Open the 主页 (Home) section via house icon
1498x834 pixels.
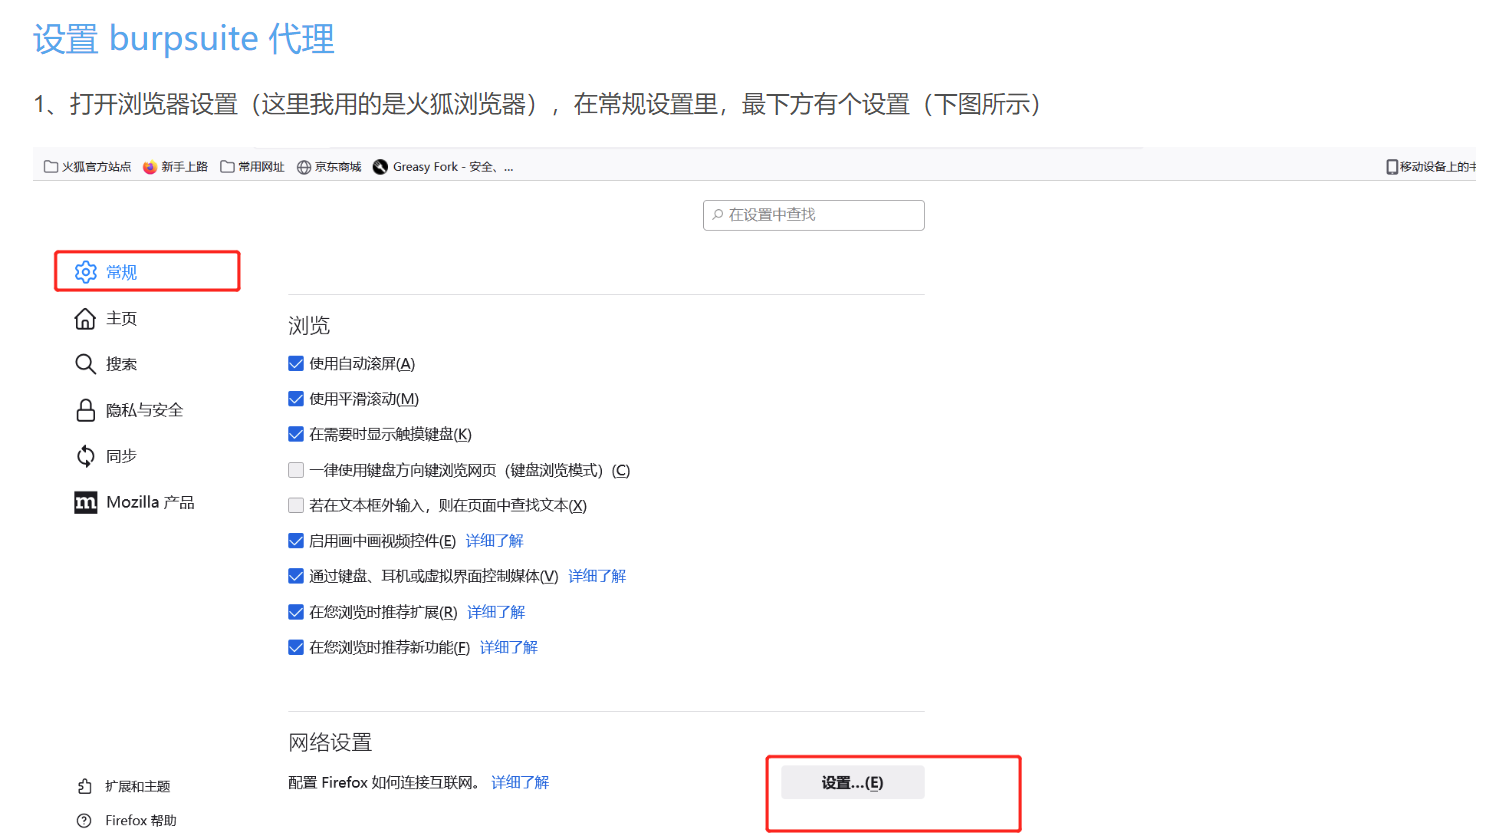click(86, 318)
